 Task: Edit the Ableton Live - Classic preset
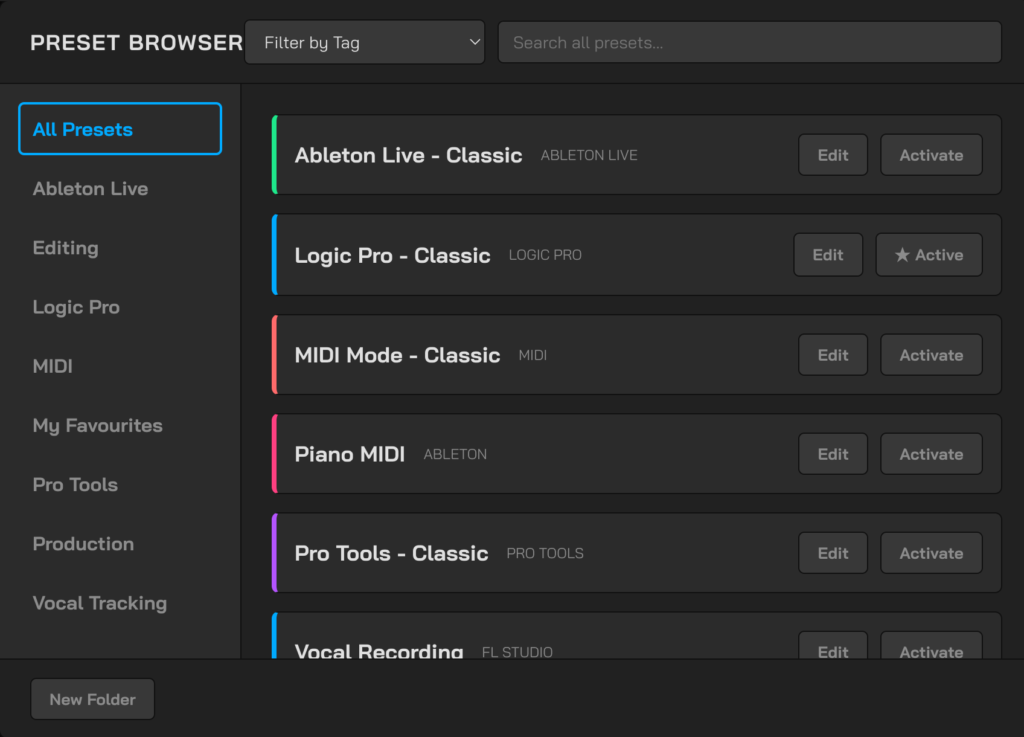point(832,155)
